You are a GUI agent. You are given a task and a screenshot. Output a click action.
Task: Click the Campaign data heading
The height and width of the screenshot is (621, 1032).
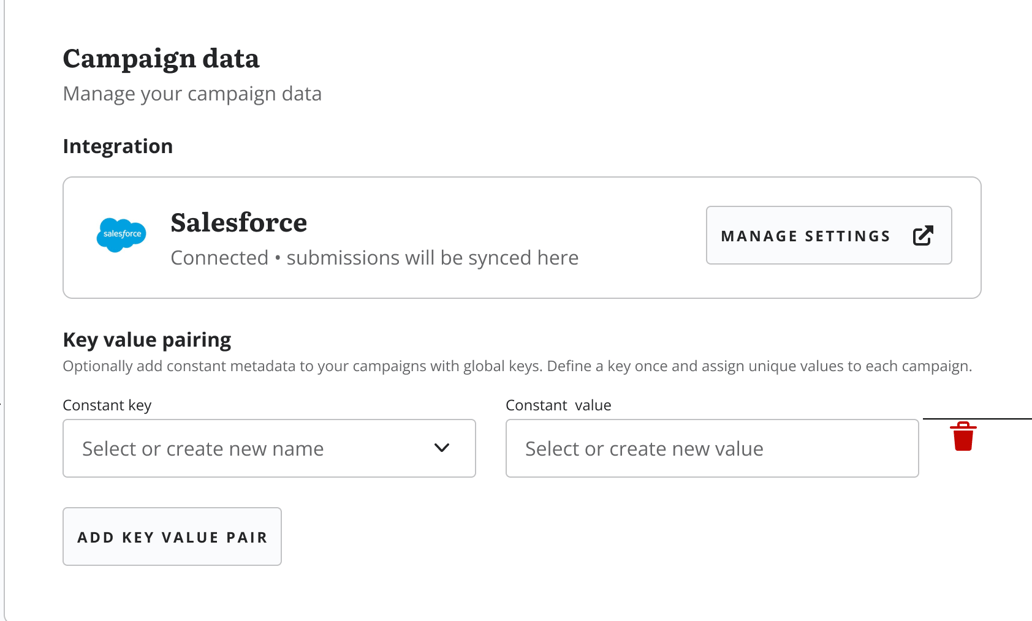tap(161, 59)
